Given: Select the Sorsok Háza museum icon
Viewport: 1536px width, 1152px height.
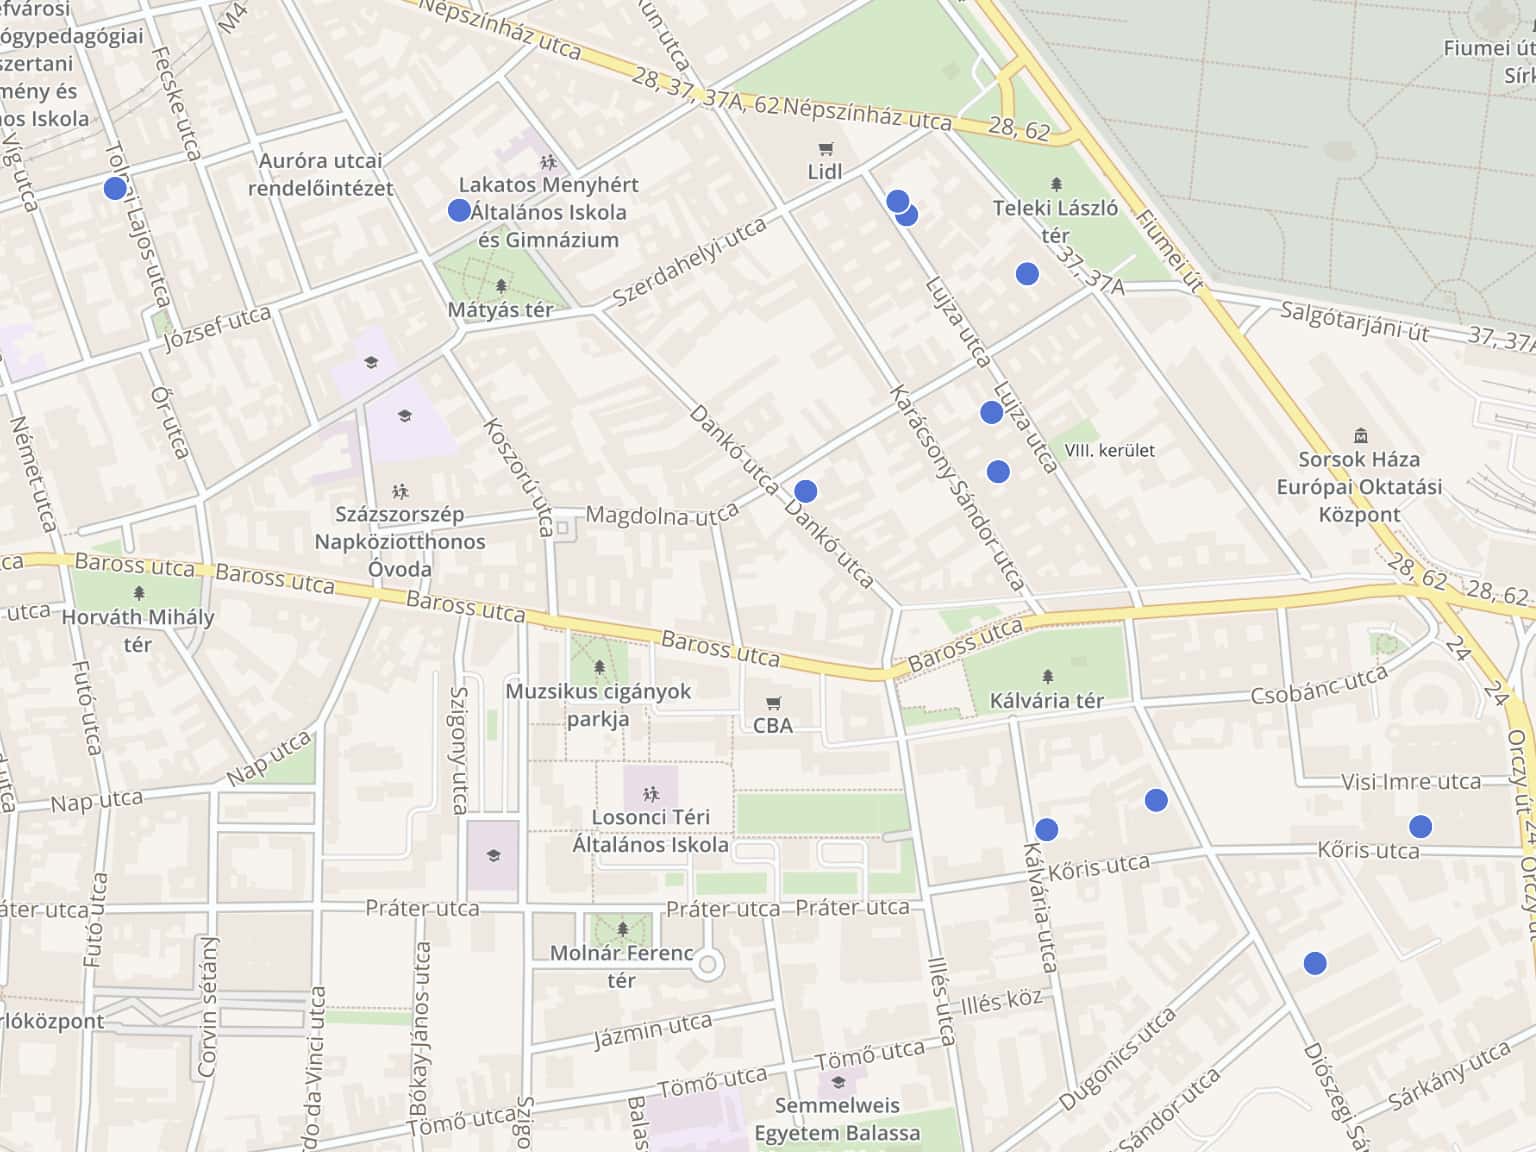Looking at the screenshot, I should point(1360,435).
